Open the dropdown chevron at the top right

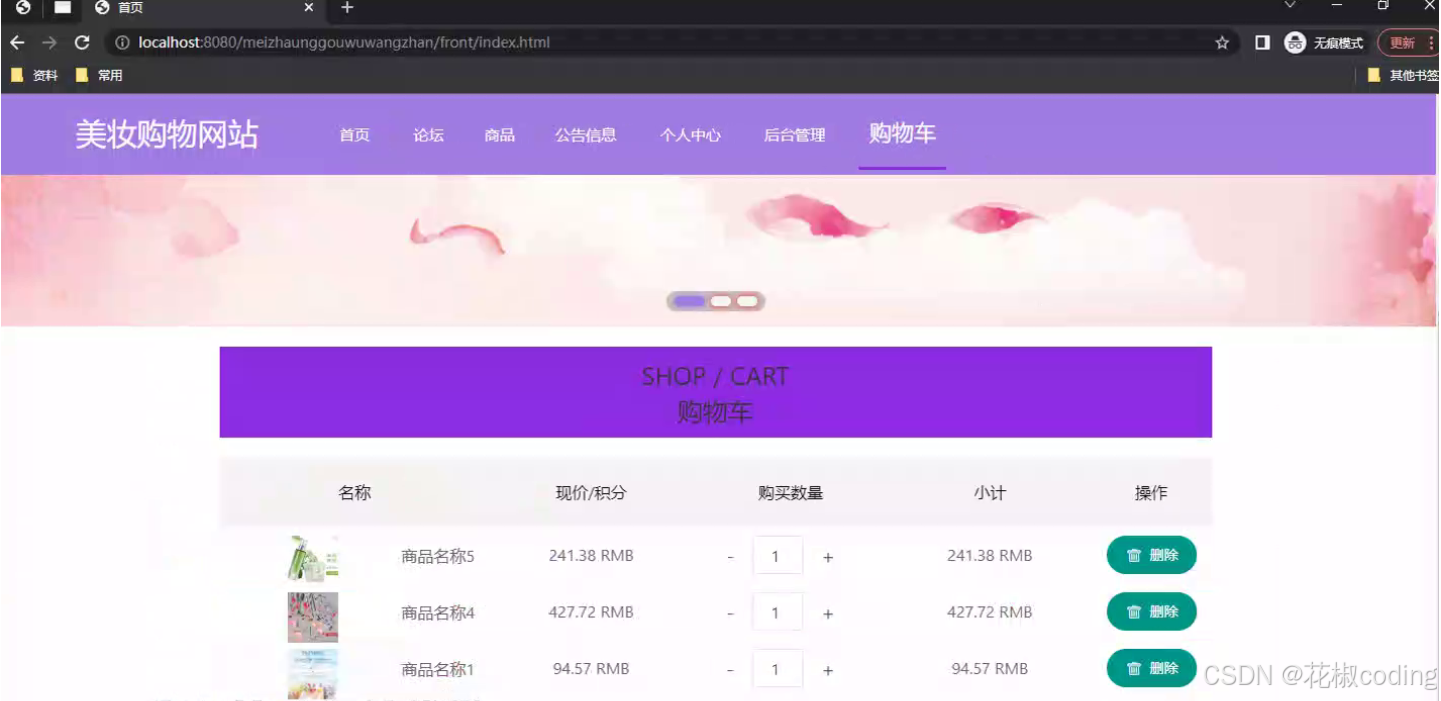[1291, 8]
